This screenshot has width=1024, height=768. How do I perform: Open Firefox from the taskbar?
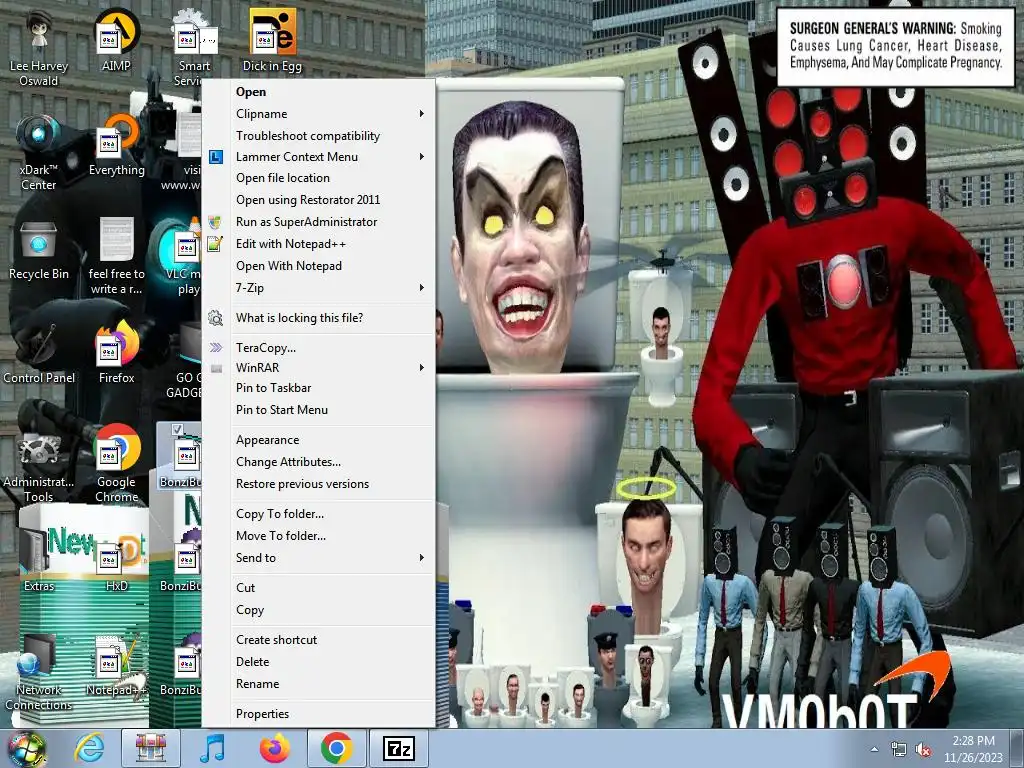coord(274,748)
